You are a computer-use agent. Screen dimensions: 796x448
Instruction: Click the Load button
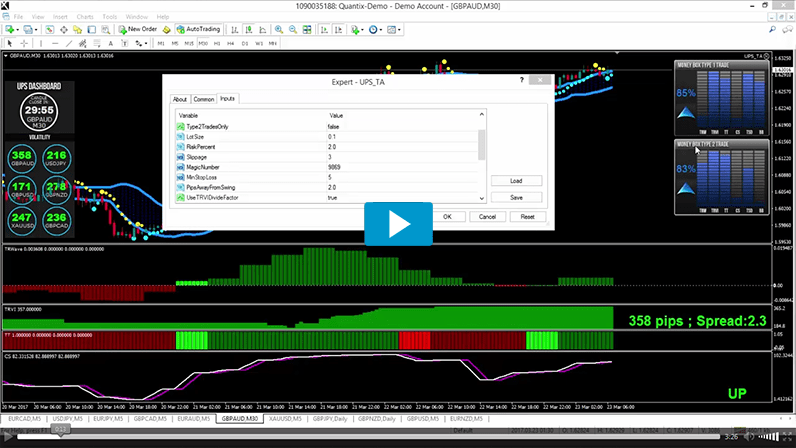click(516, 181)
